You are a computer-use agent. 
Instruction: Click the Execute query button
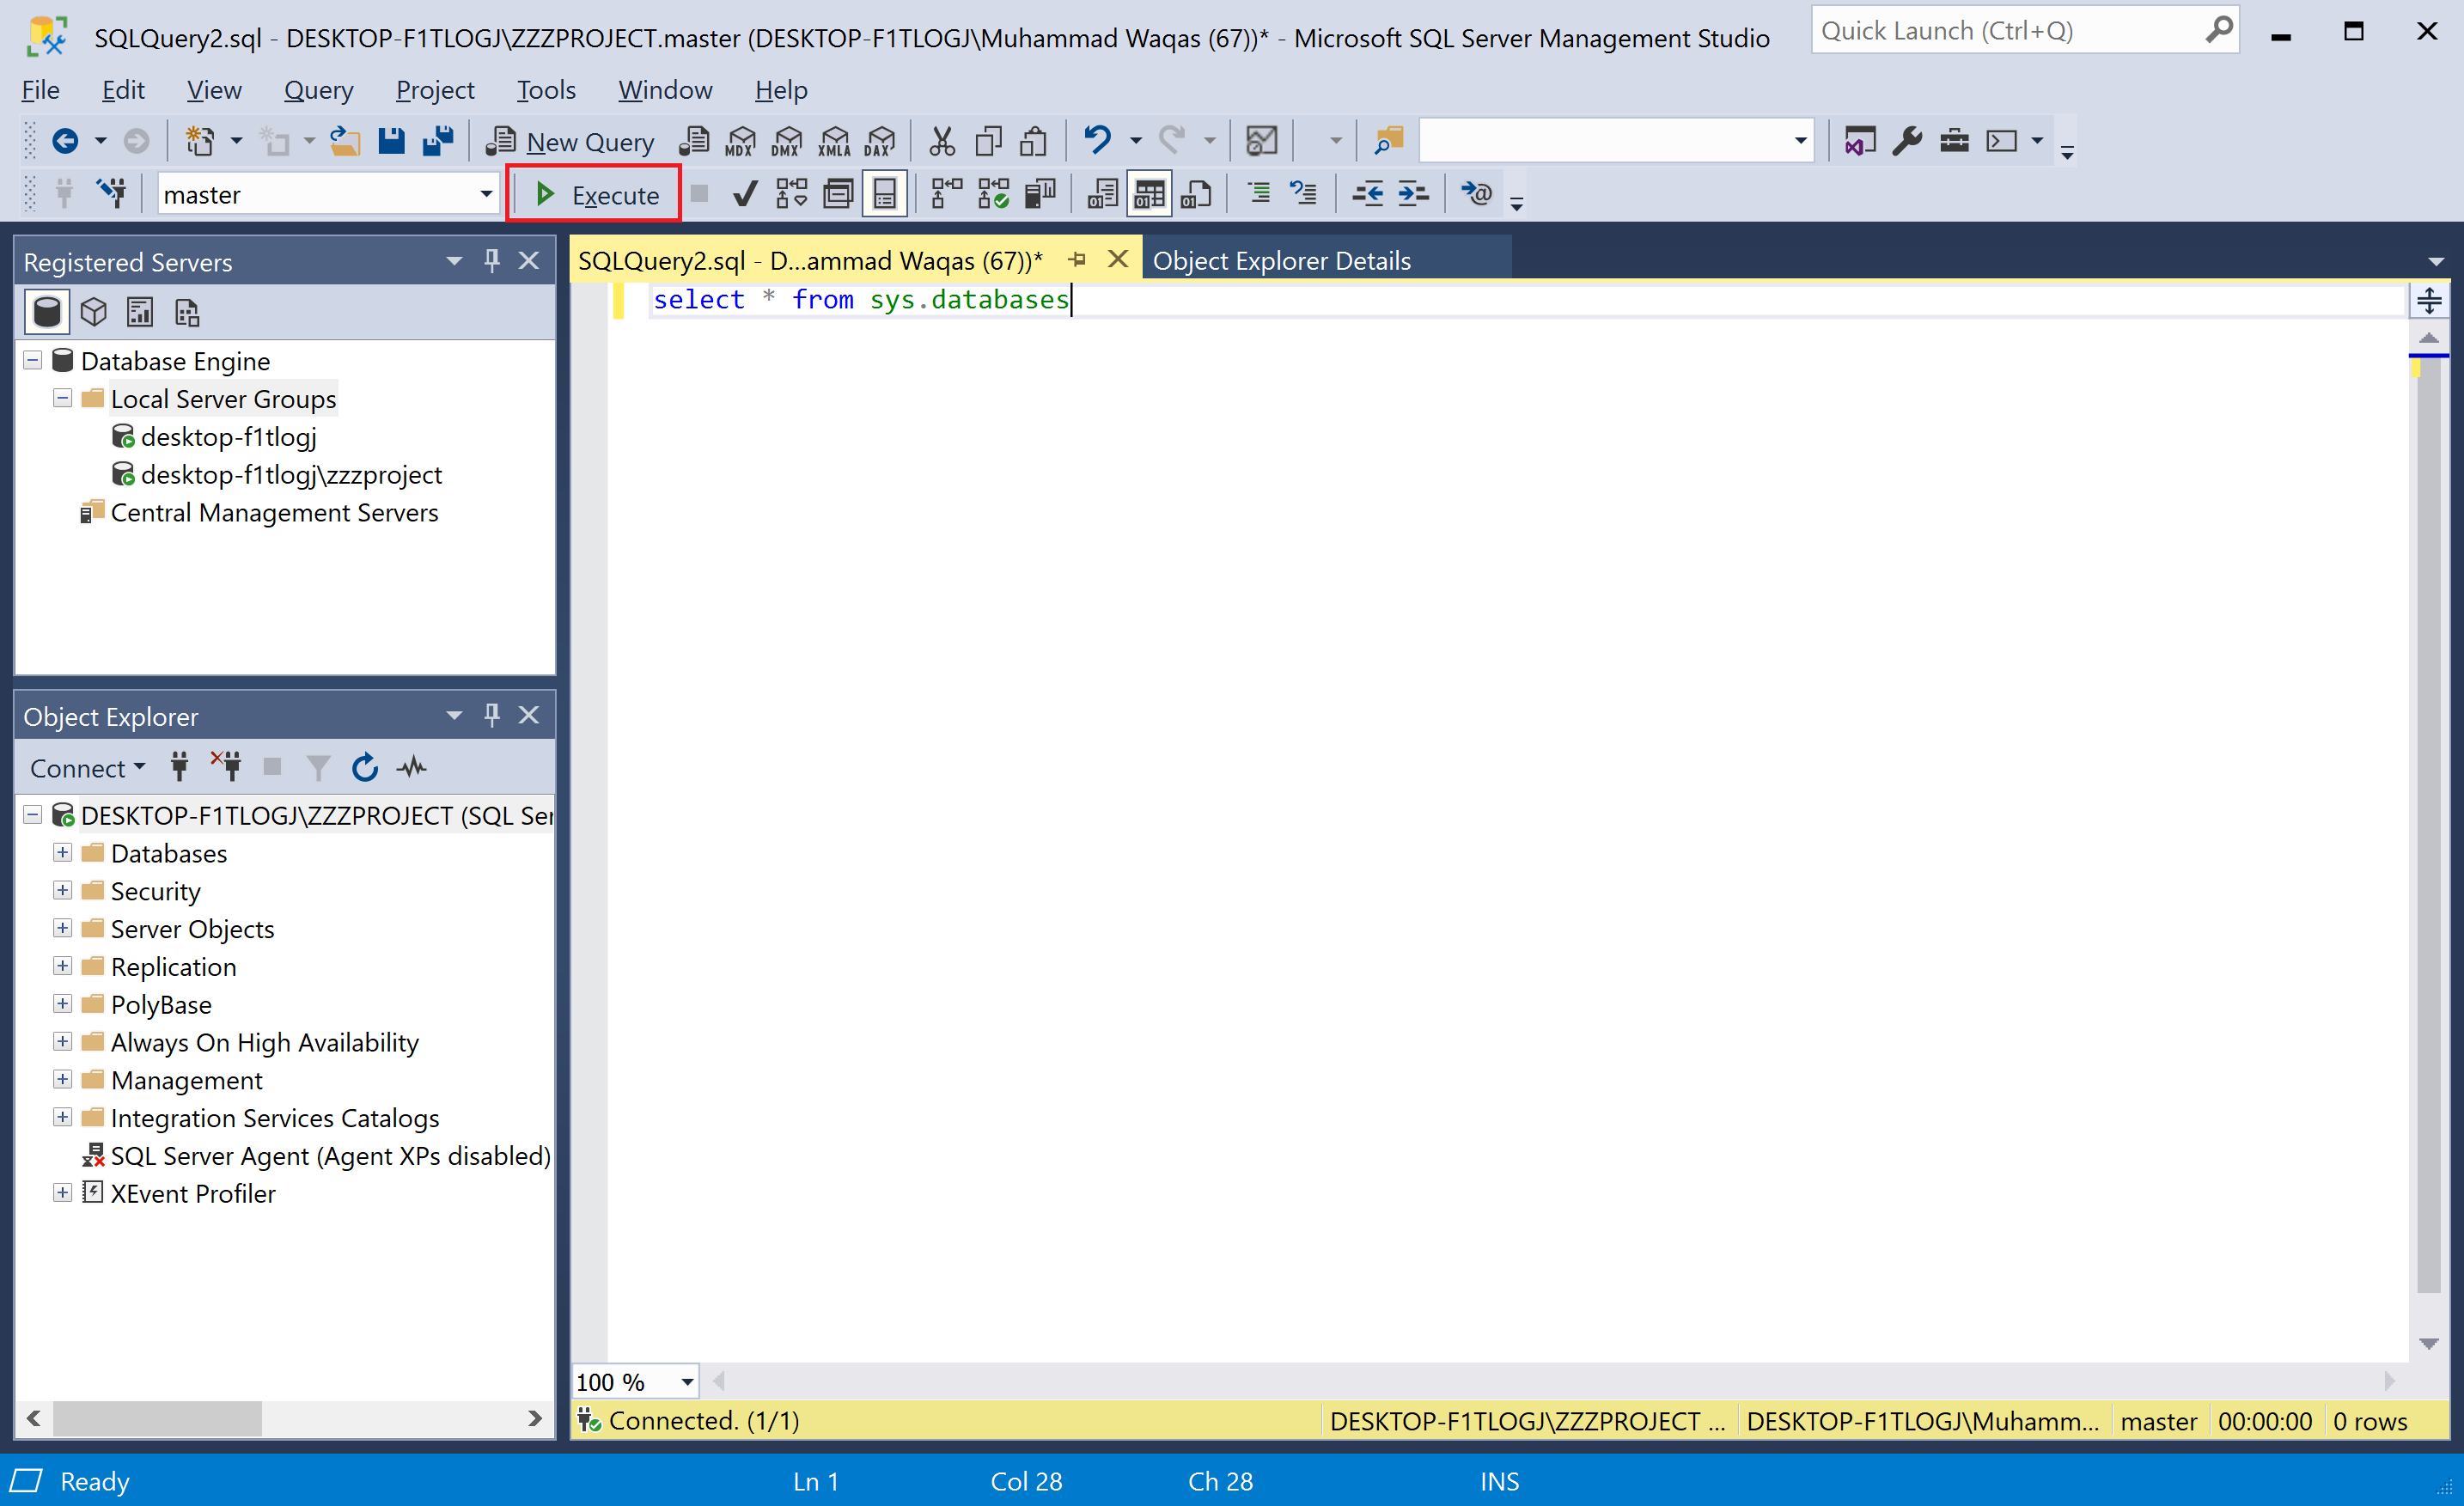point(596,194)
